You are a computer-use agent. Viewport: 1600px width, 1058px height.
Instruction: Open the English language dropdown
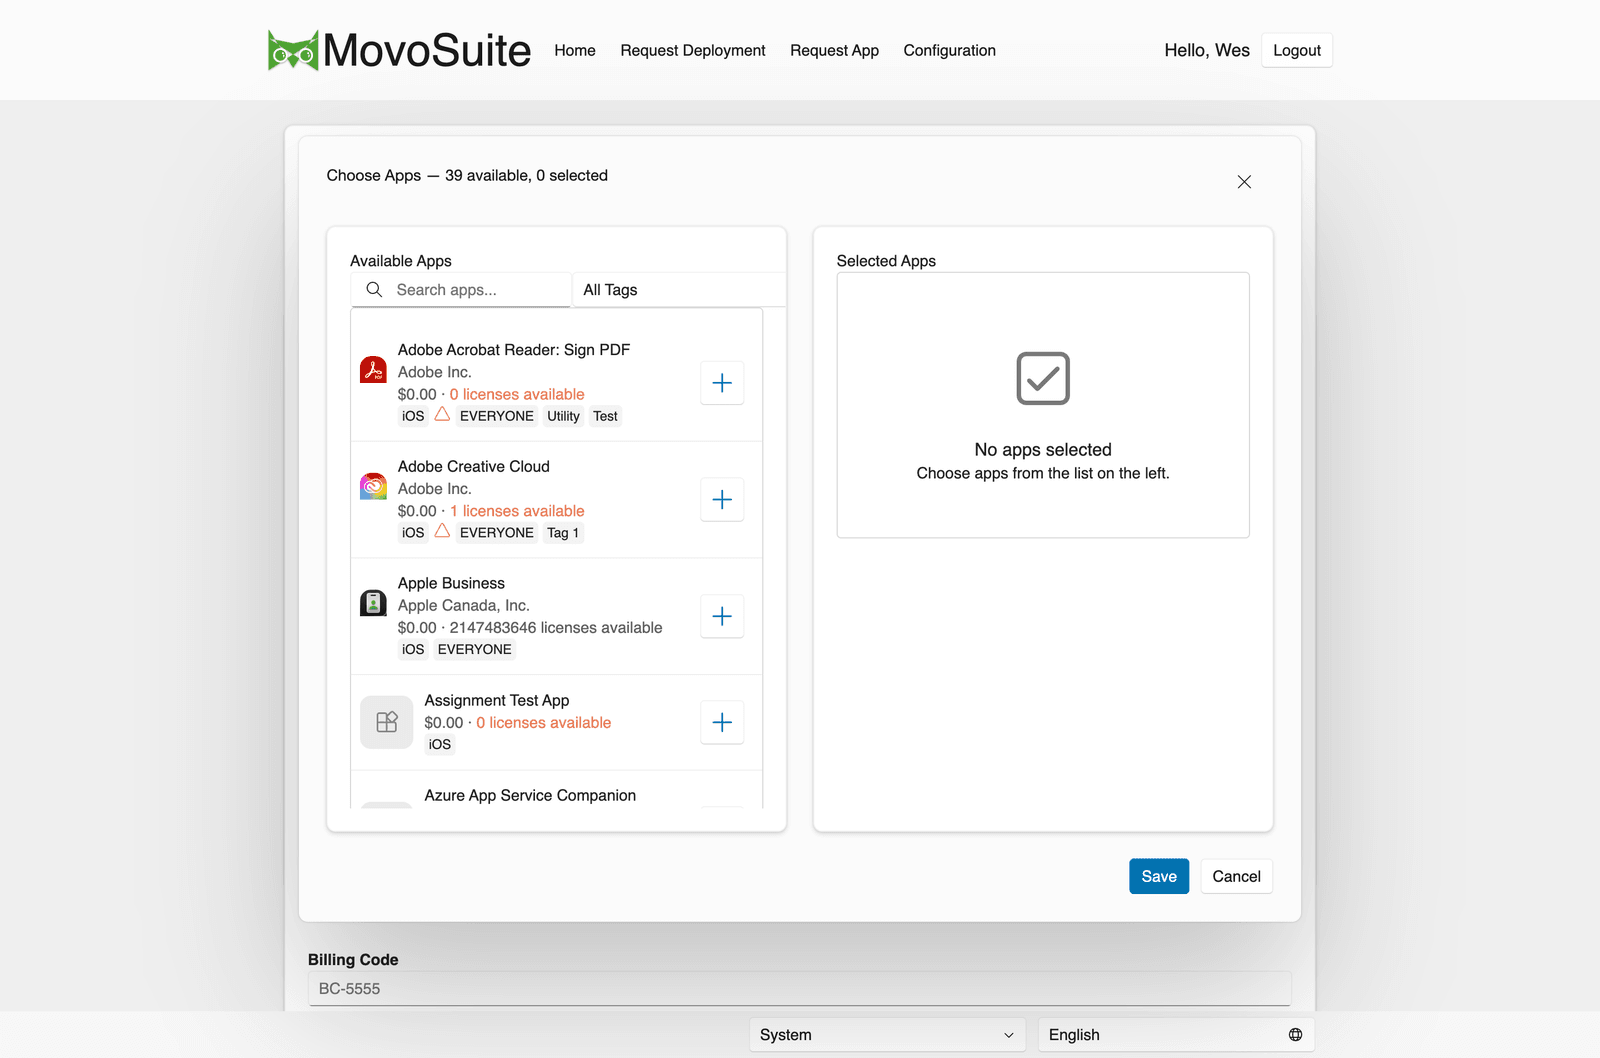(1176, 1035)
